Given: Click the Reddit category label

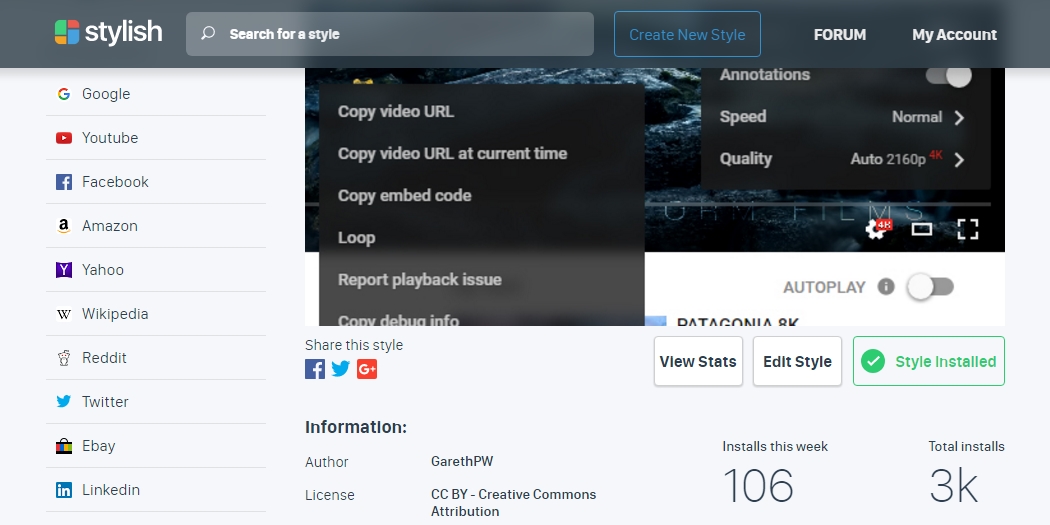Looking at the screenshot, I should (104, 358).
